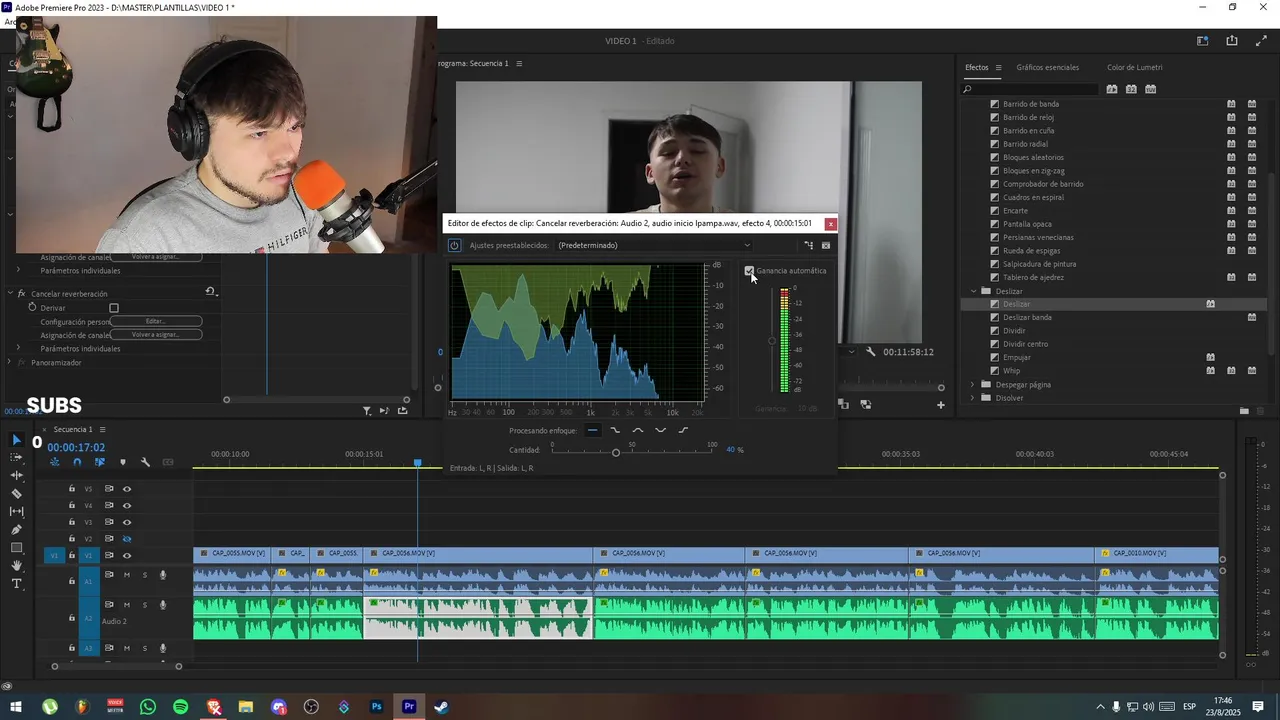Add a marker with the timeline marker icon
1280x720 pixels.
click(123, 462)
